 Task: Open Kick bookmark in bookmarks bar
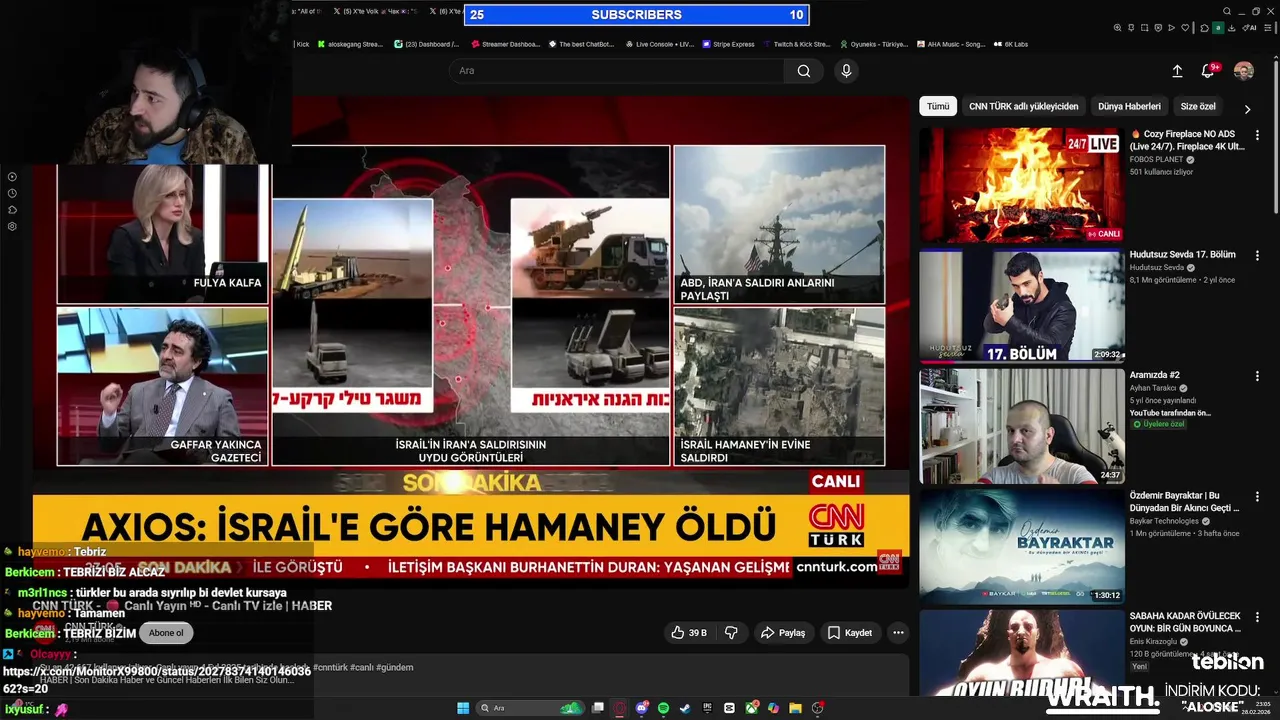[302, 44]
